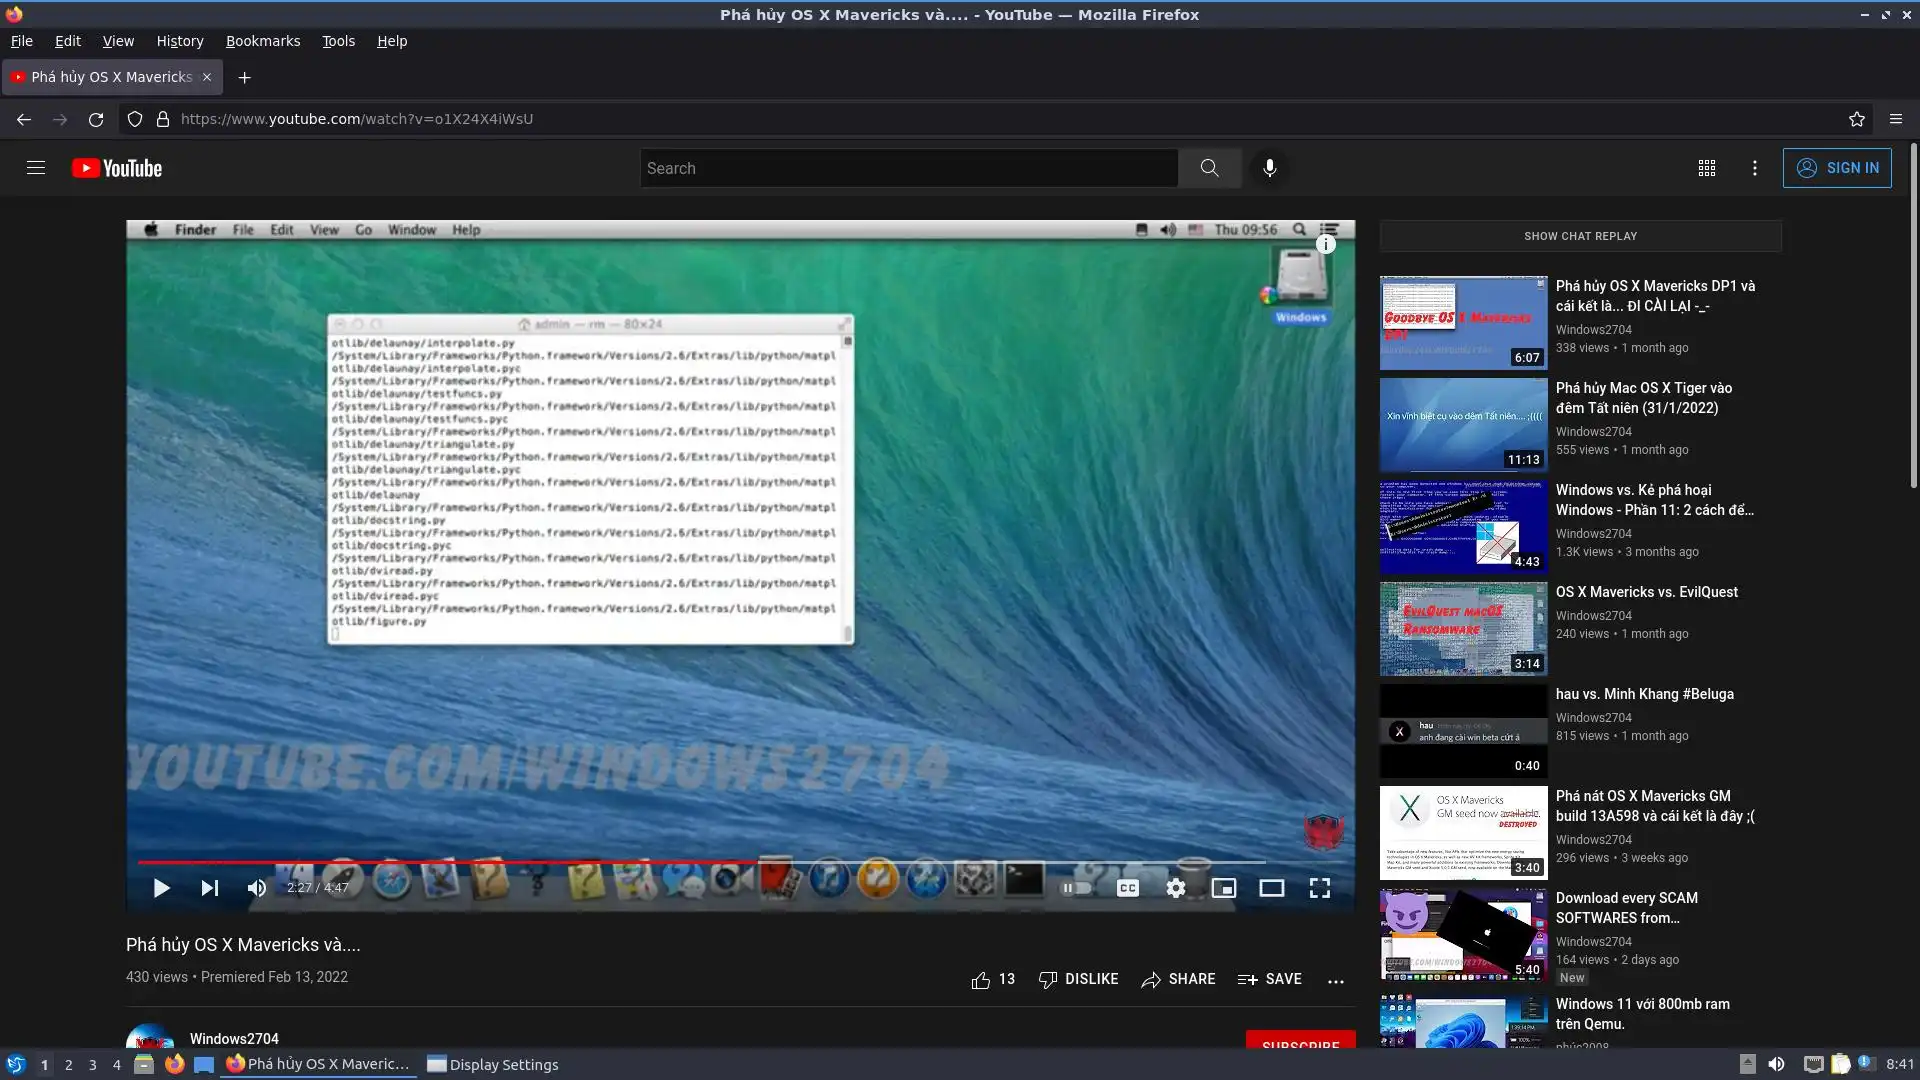The image size is (1920, 1080).
Task: Open the Bookmarks menu
Action: (x=262, y=41)
